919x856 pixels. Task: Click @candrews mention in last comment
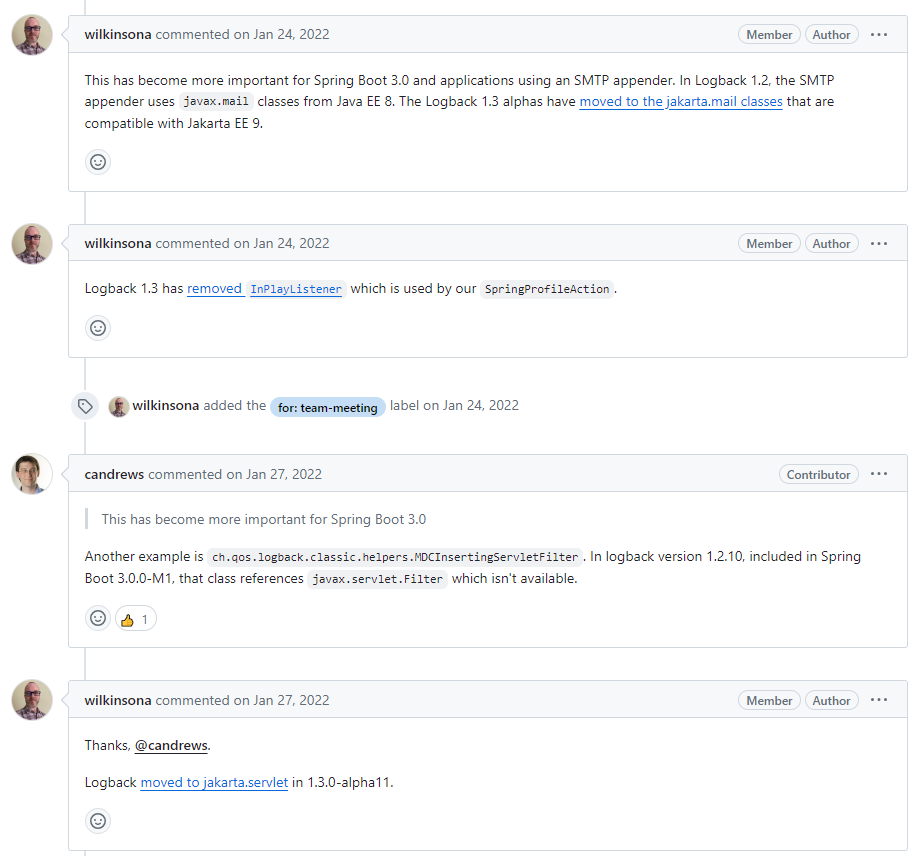pos(171,745)
